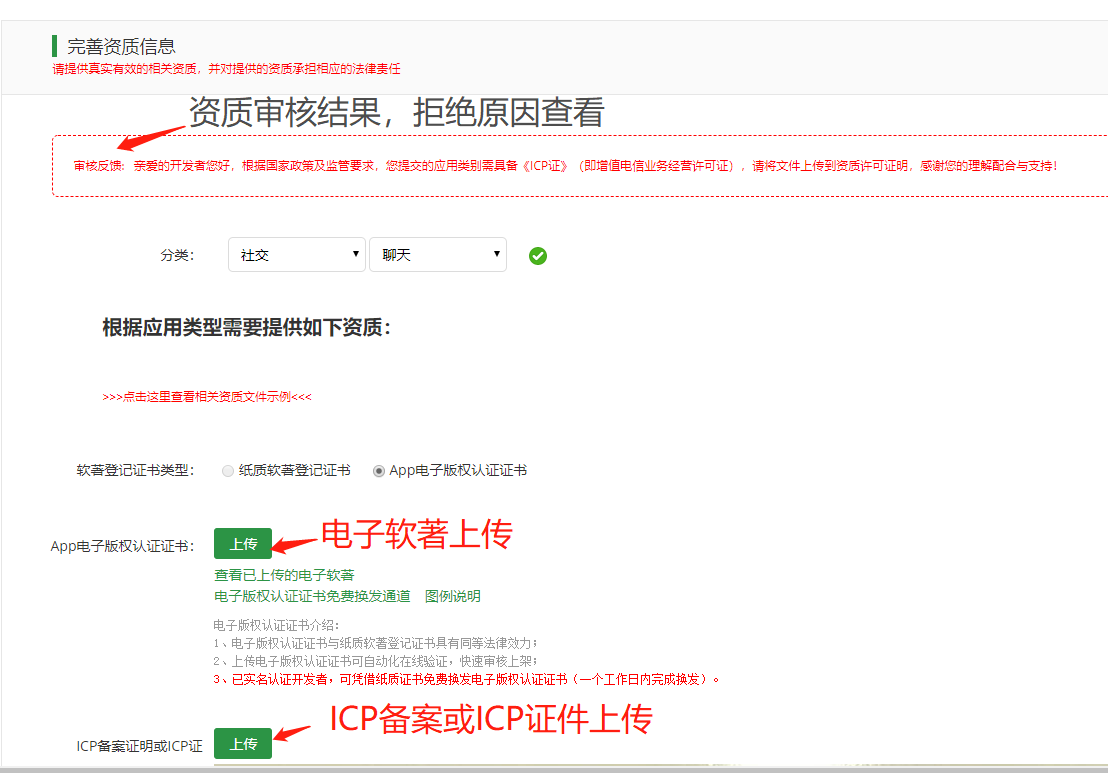
Task: Click the 电子版权认证证书介绍 text
Action: [x=276, y=625]
